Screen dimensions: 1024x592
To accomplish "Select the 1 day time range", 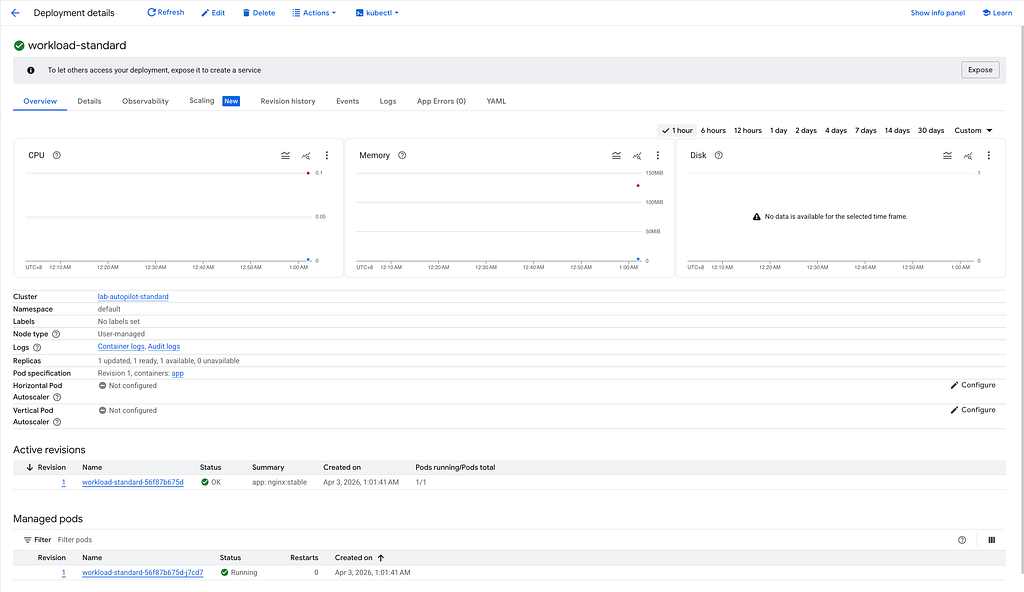I will pos(778,131).
